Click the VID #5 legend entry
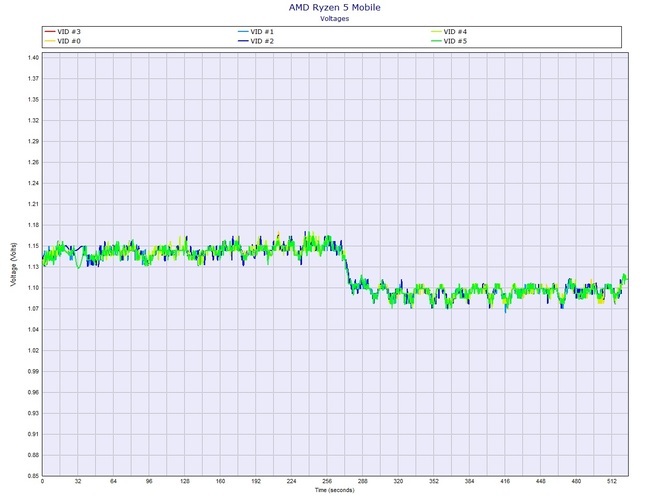 coord(449,41)
